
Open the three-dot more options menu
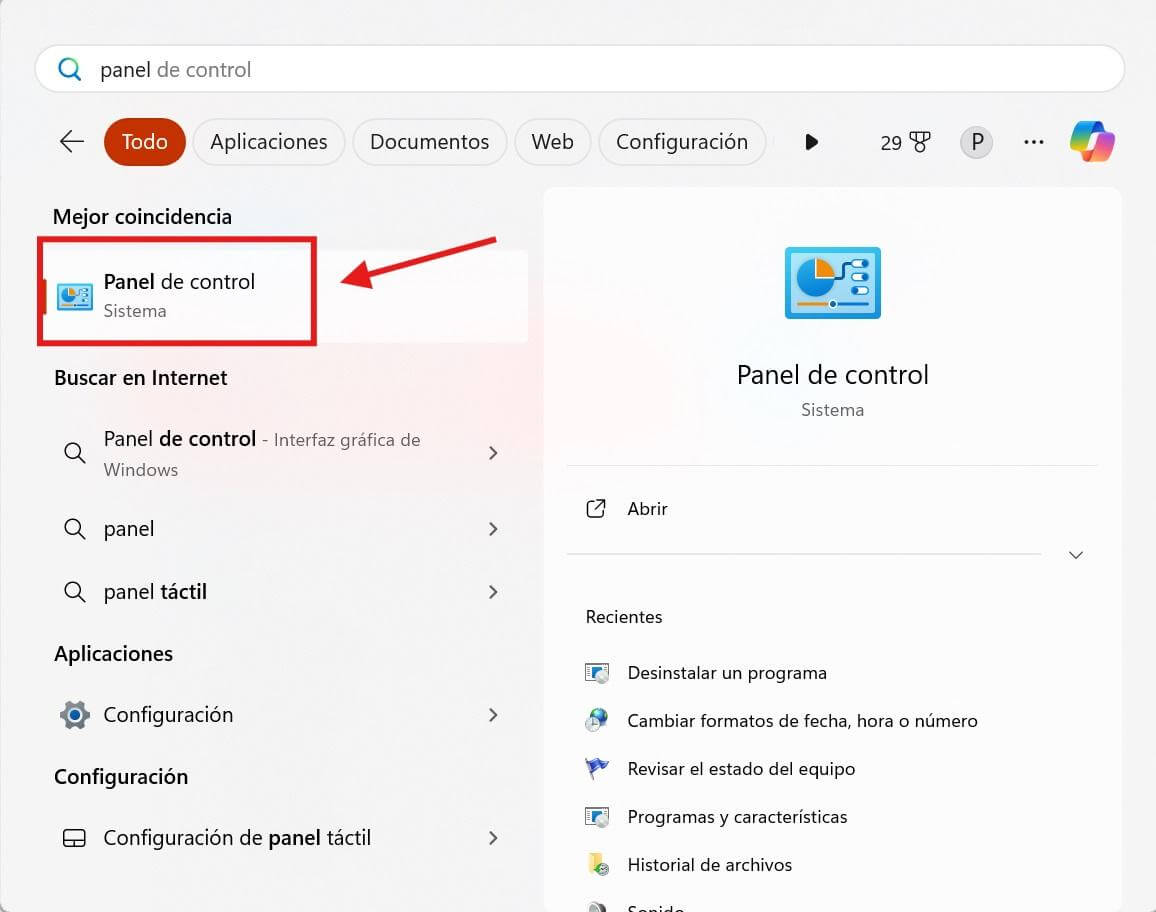(x=1034, y=142)
